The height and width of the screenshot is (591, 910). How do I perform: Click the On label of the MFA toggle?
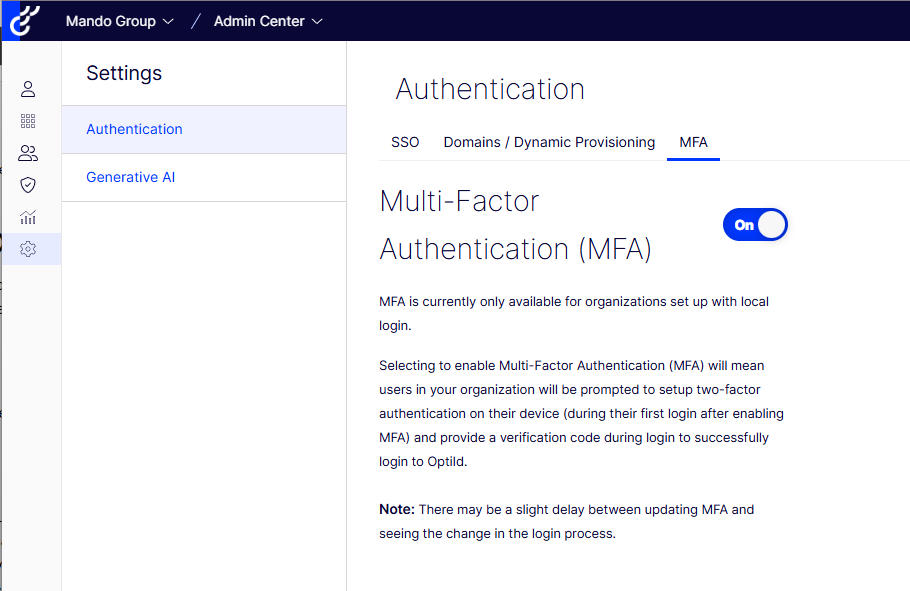tap(744, 224)
